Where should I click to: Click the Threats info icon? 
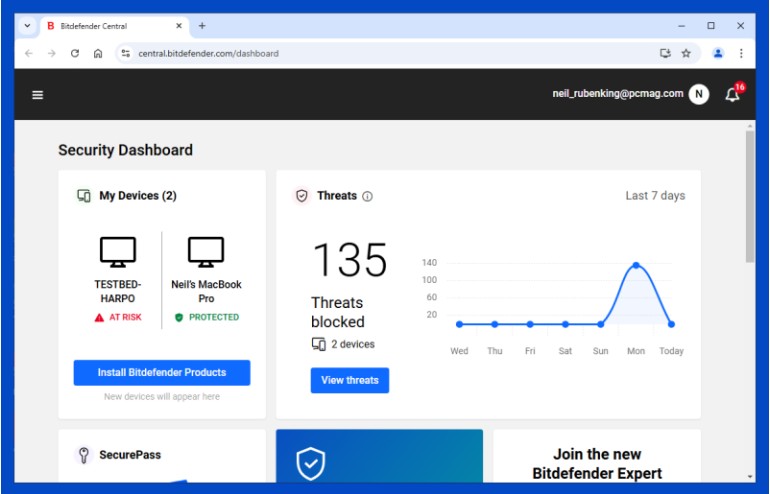click(367, 197)
